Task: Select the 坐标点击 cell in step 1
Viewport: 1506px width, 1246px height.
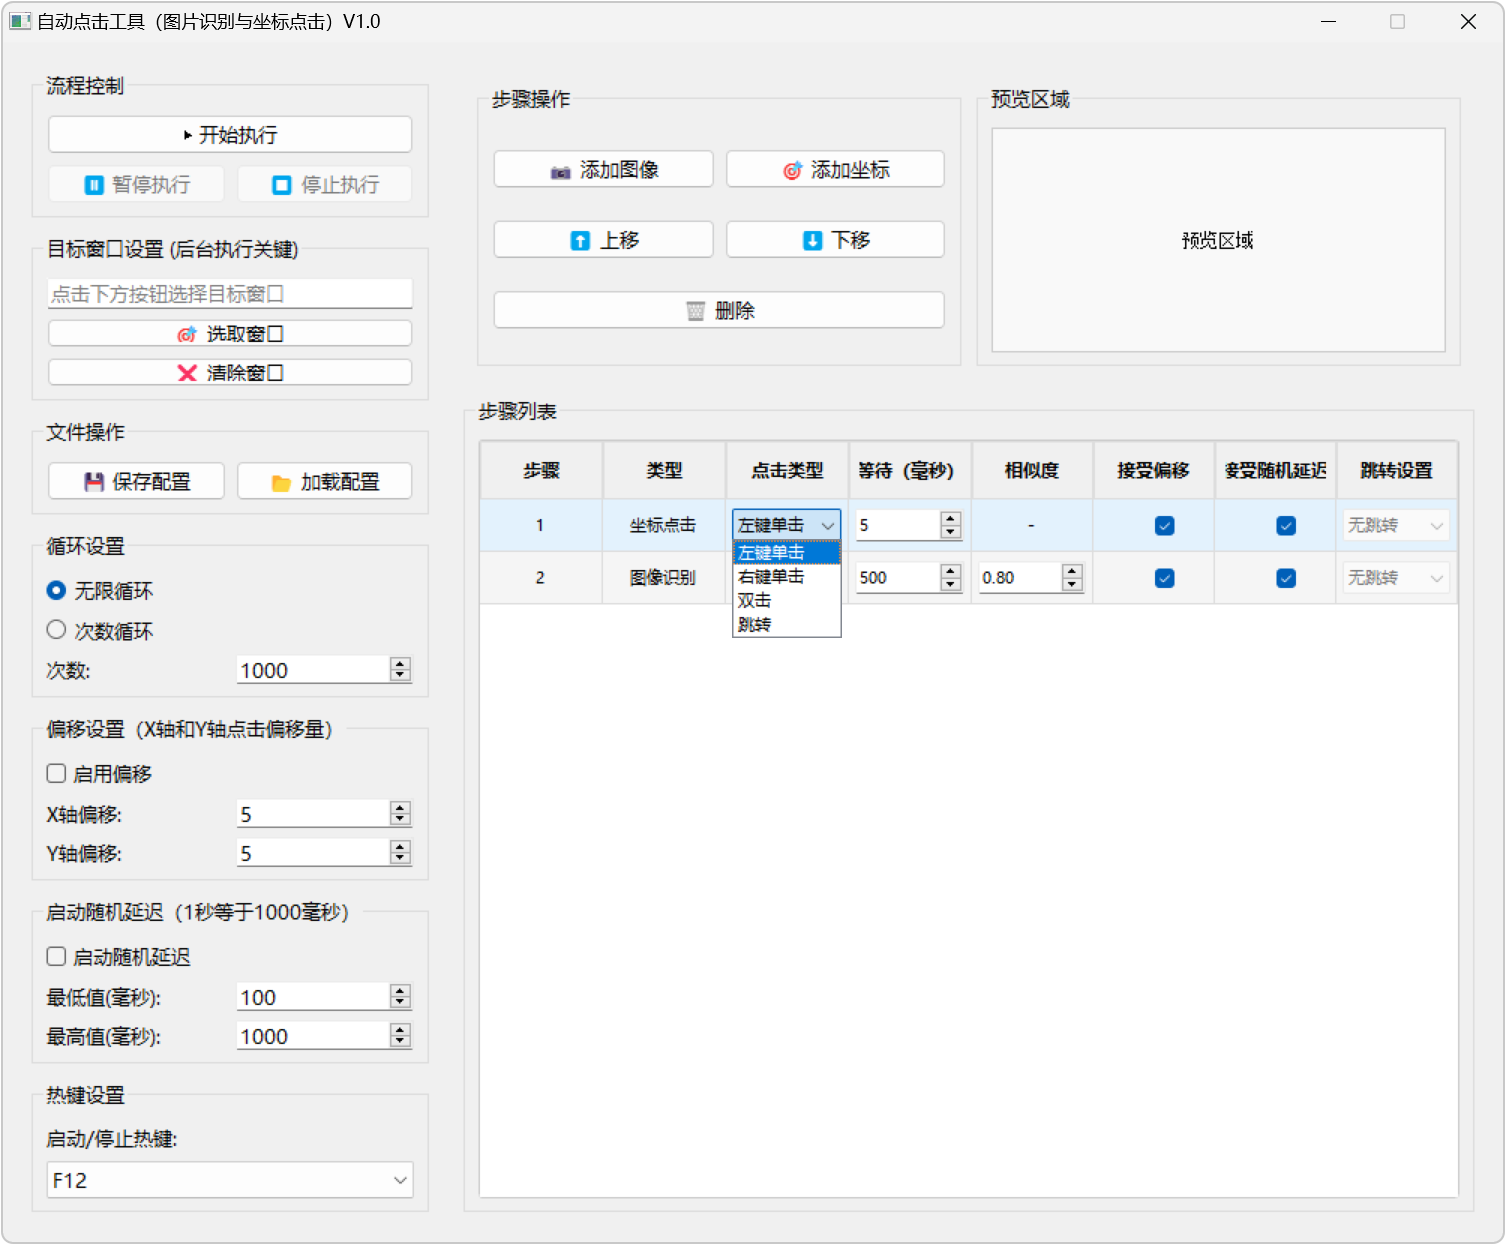Action: coord(664,525)
